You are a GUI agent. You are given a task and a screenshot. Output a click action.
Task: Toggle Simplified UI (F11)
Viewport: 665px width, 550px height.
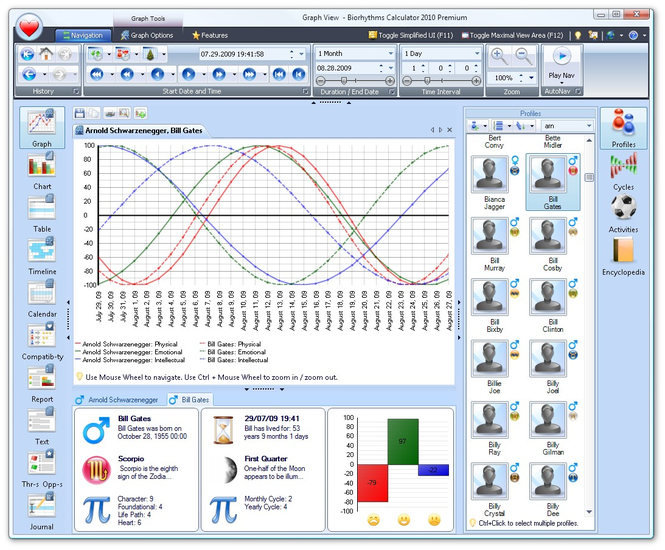coord(411,35)
